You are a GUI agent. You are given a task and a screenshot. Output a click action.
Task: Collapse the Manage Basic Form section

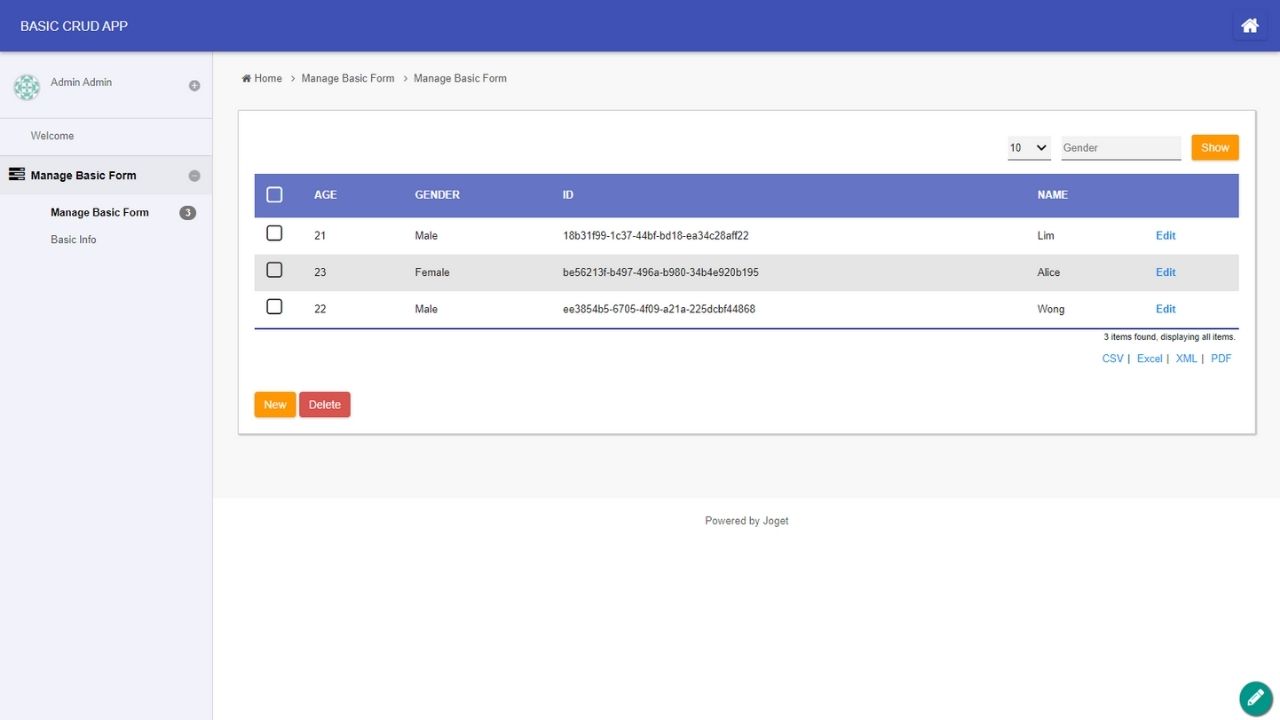click(194, 176)
